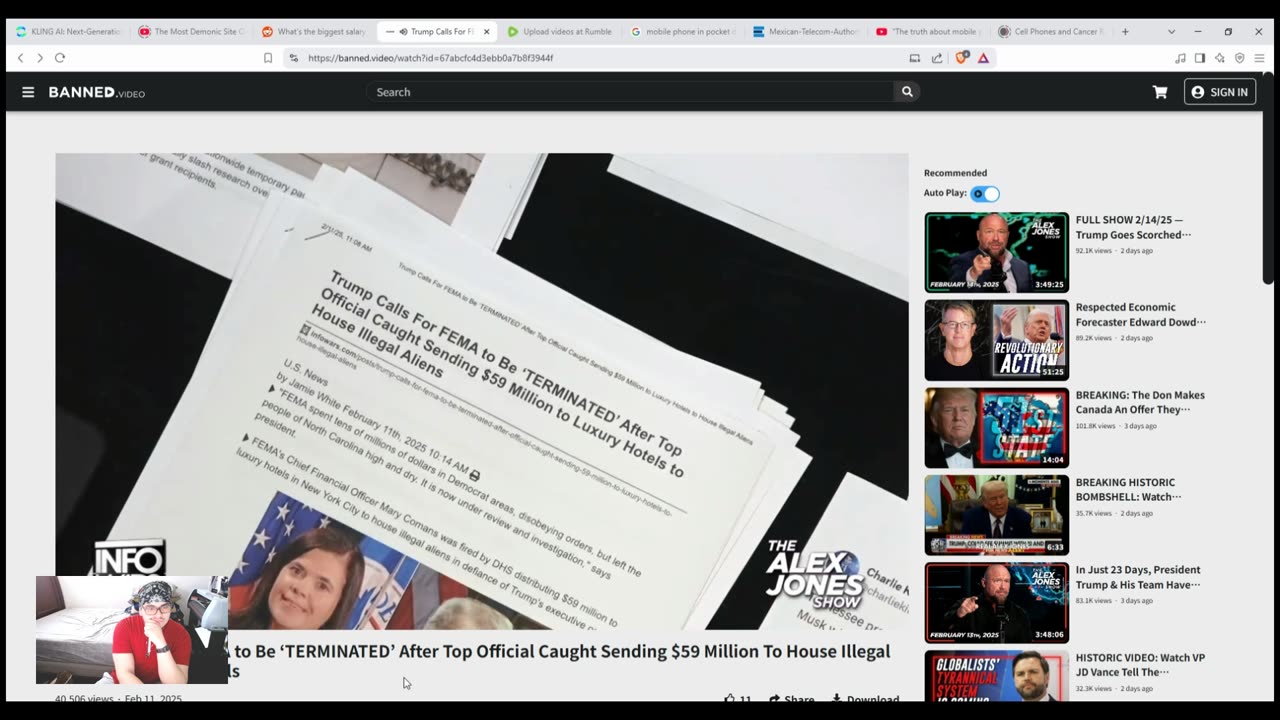The image size is (1280, 720).
Task: Click the media control music note icon
Action: [1180, 58]
